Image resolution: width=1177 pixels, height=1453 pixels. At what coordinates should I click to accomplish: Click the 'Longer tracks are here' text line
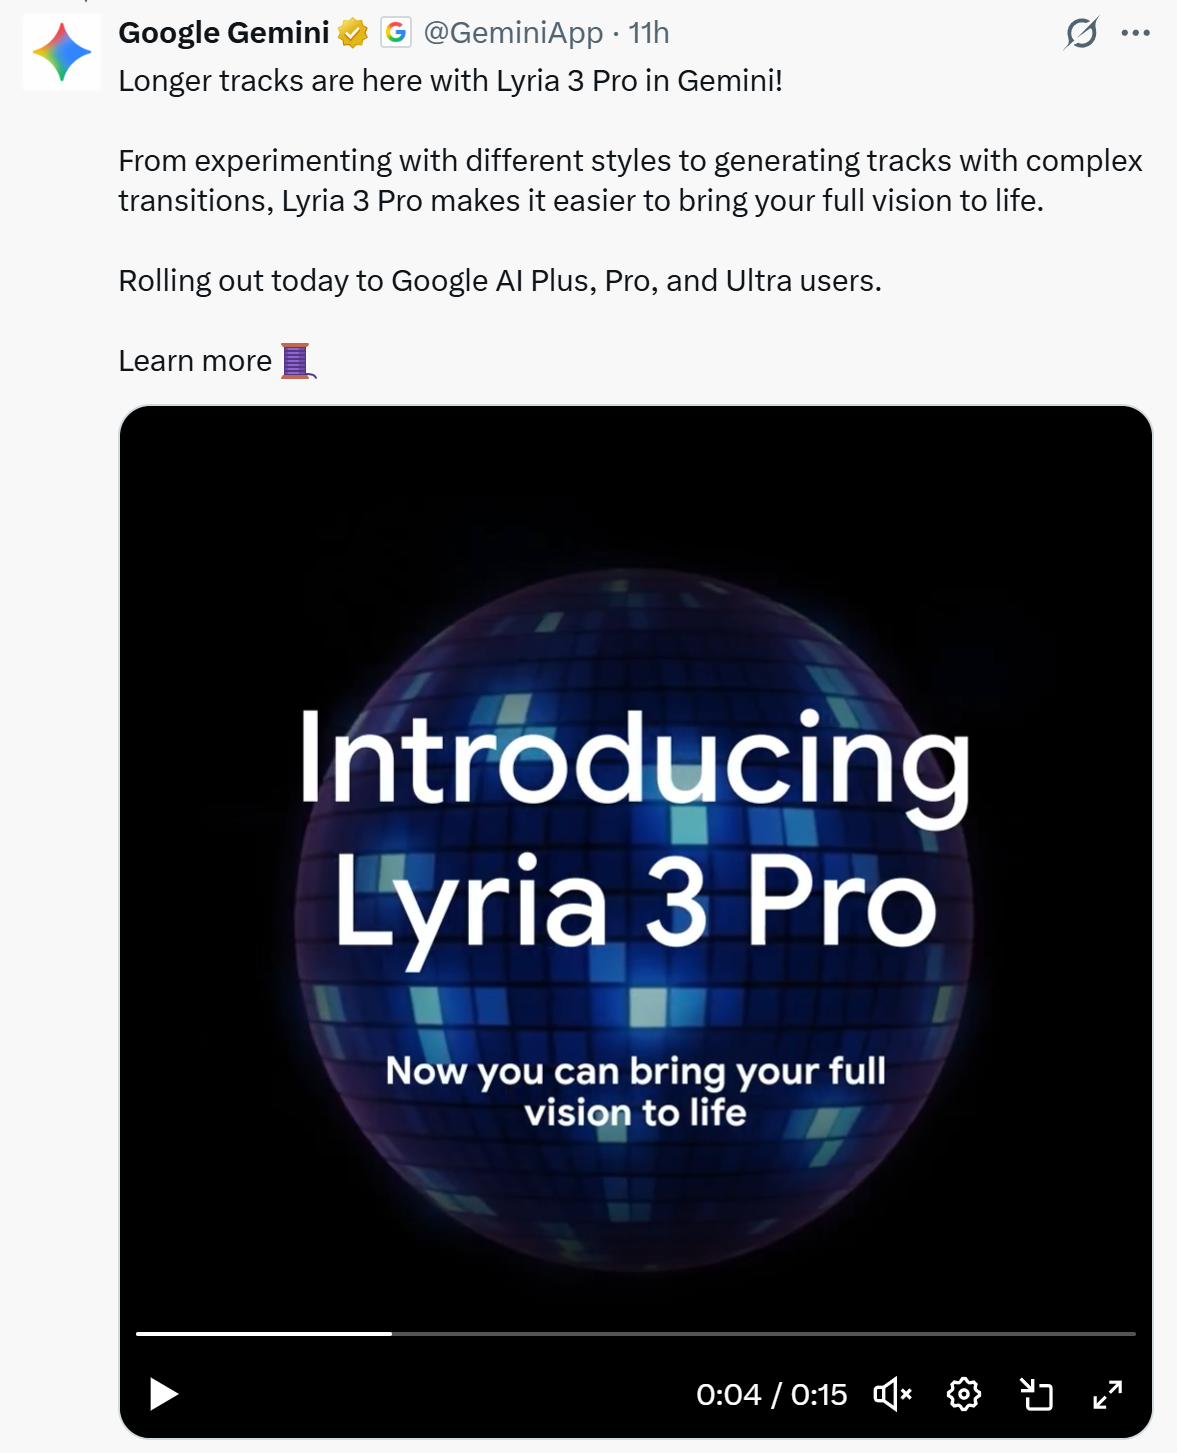pos(450,81)
